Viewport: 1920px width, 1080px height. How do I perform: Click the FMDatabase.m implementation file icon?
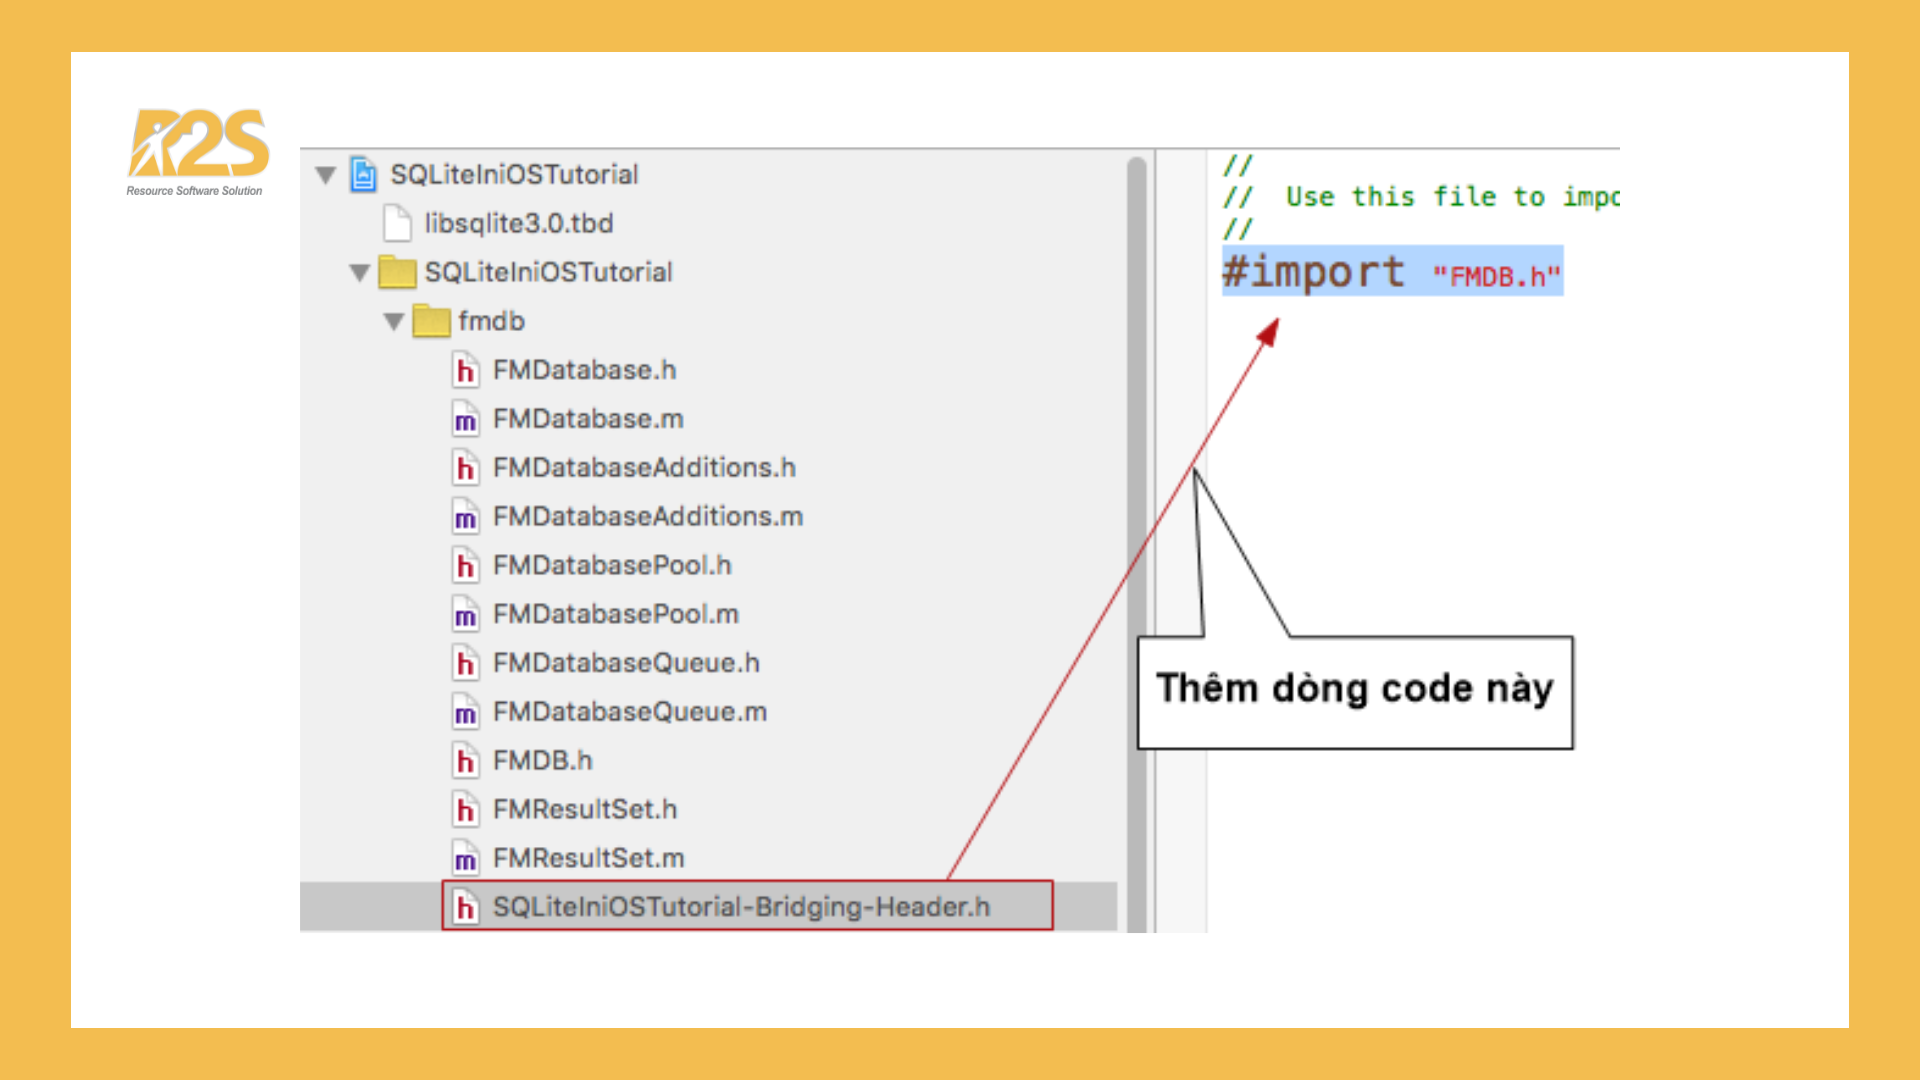tap(465, 419)
